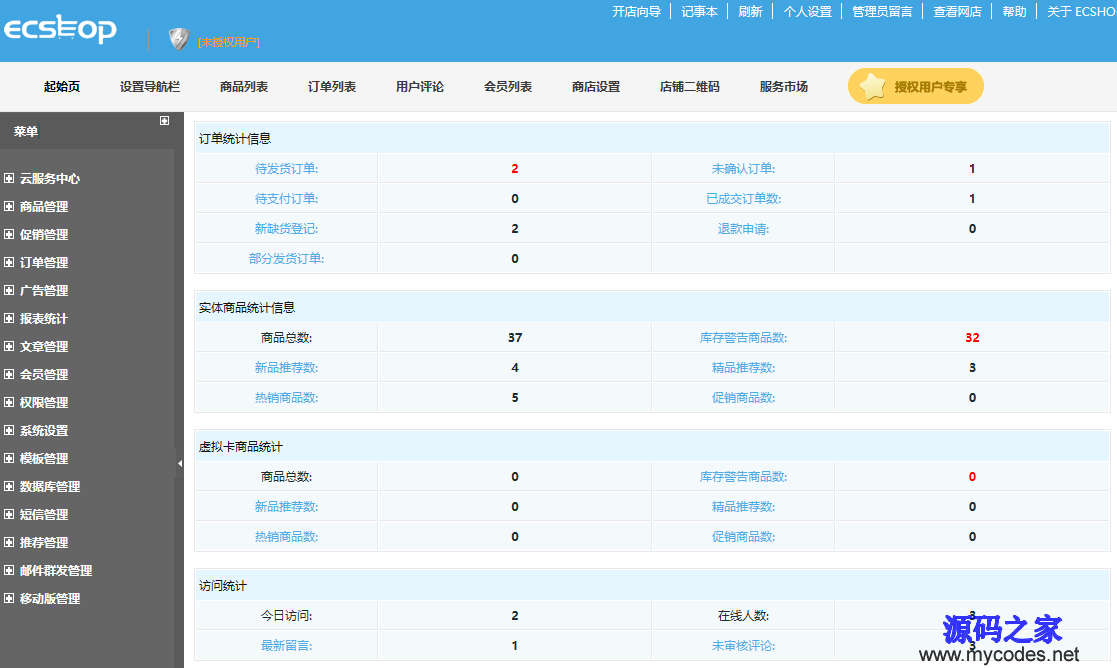1117x668 pixels.
Task: Toggle the menu expand-all icon beside 菜单
Action: pyautogui.click(x=165, y=120)
